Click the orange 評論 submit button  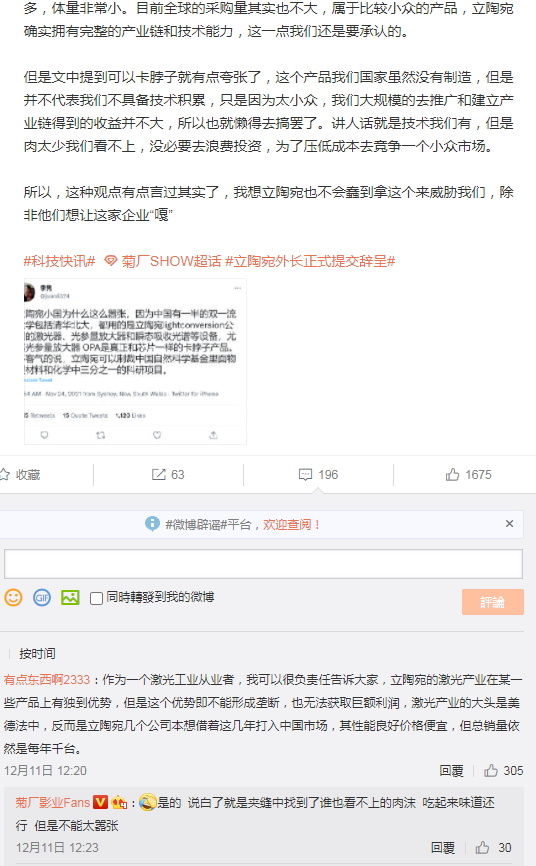coord(492,602)
